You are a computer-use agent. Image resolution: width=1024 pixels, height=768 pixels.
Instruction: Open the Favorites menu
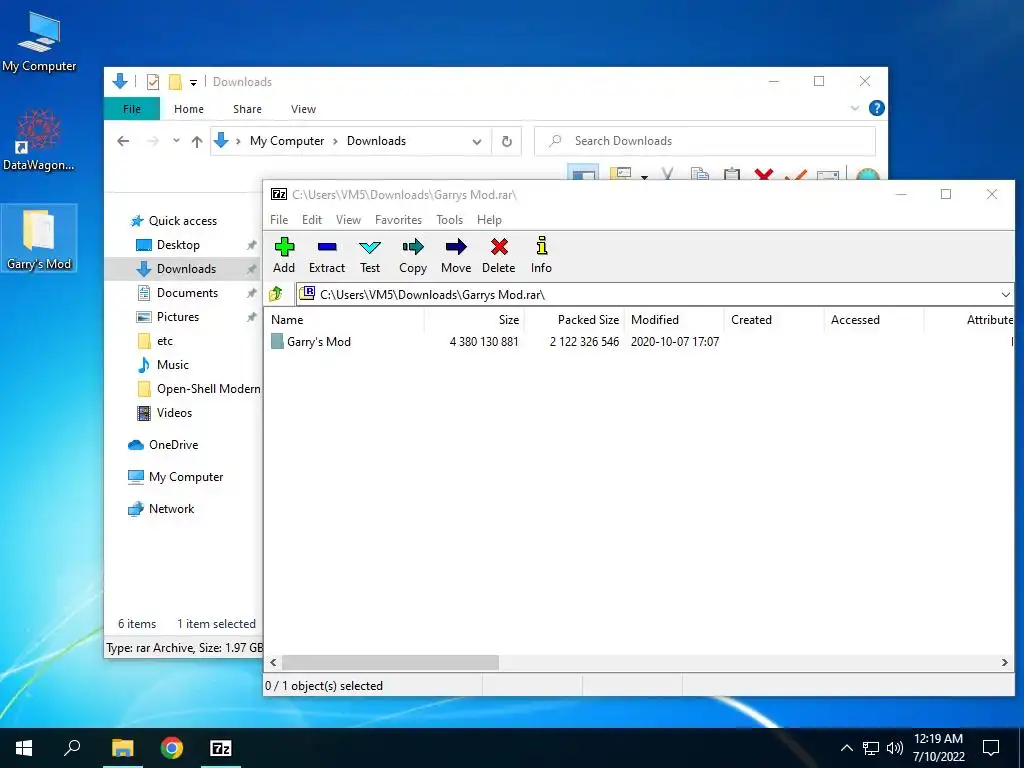click(398, 219)
